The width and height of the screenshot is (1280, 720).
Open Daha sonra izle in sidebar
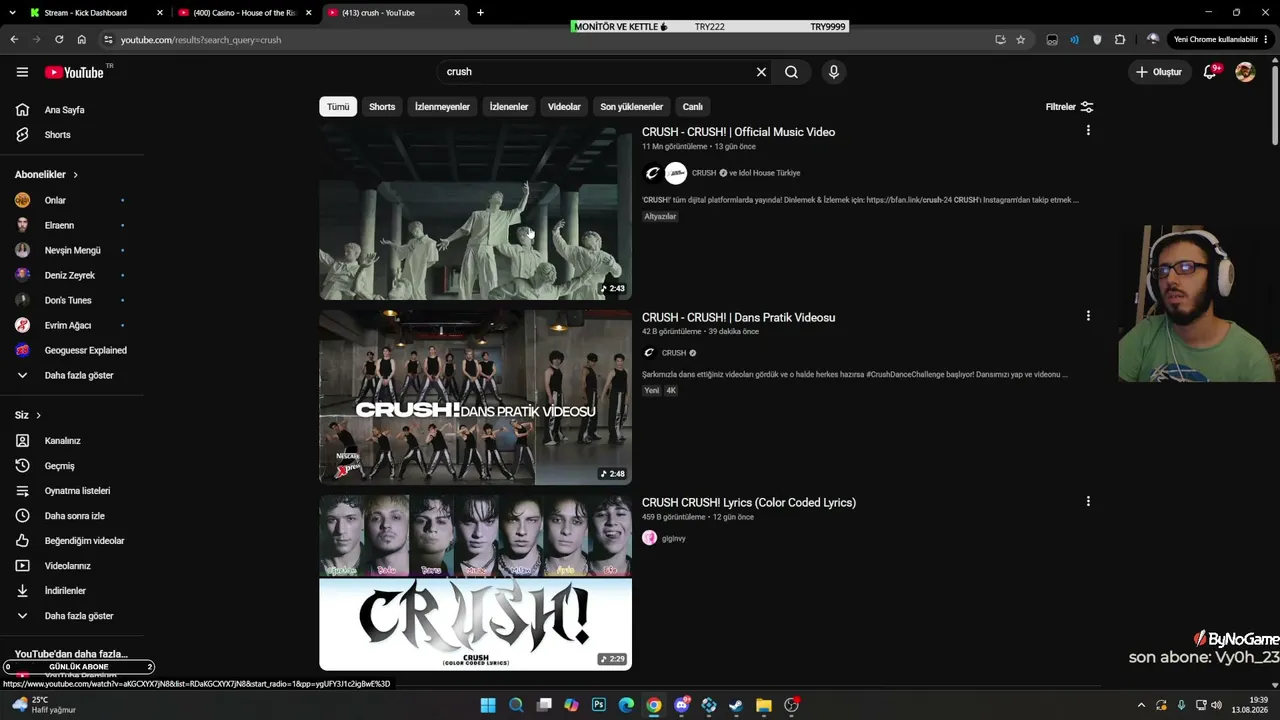[x=72, y=516]
